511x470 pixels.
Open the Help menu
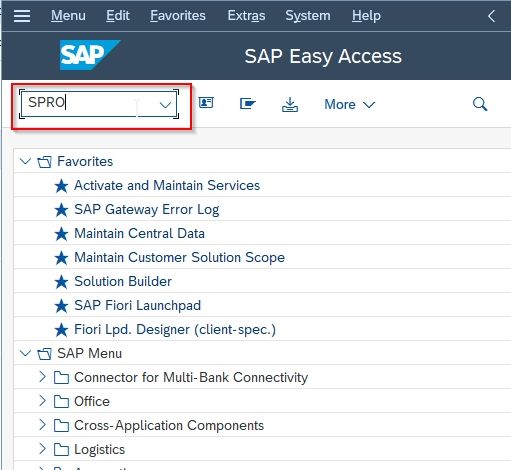click(x=366, y=16)
